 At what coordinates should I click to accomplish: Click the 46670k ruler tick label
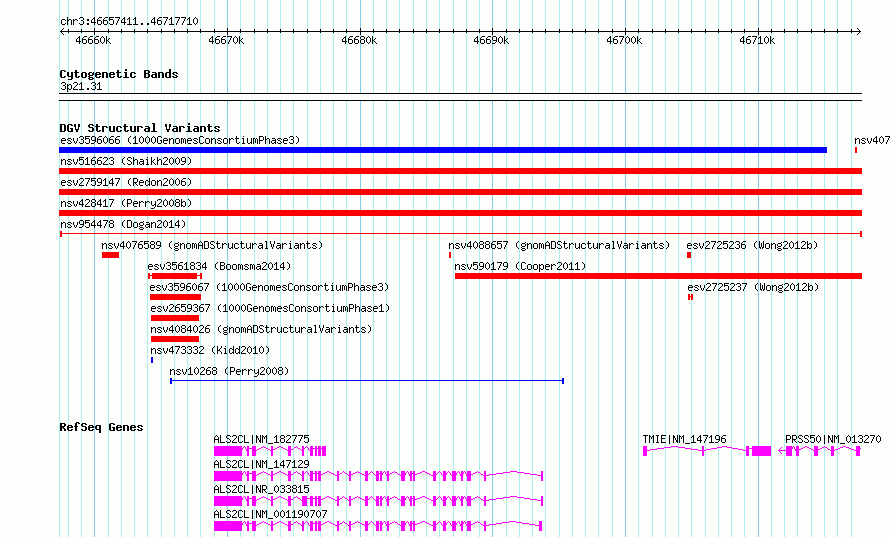click(x=226, y=40)
